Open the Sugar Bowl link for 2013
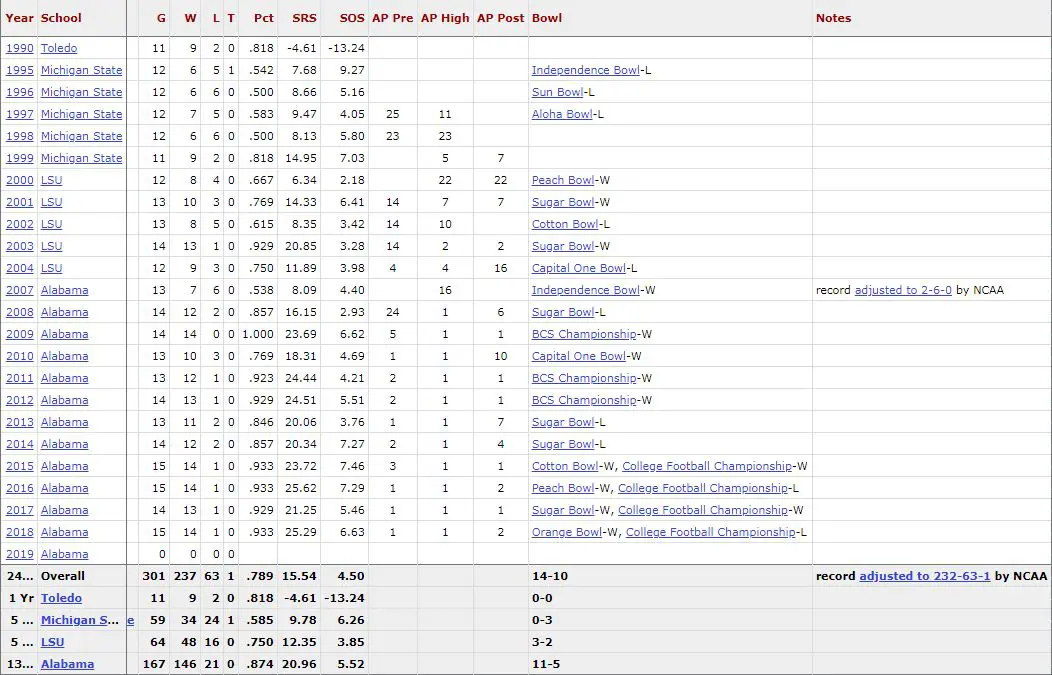The width and height of the screenshot is (1052, 675). click(563, 423)
